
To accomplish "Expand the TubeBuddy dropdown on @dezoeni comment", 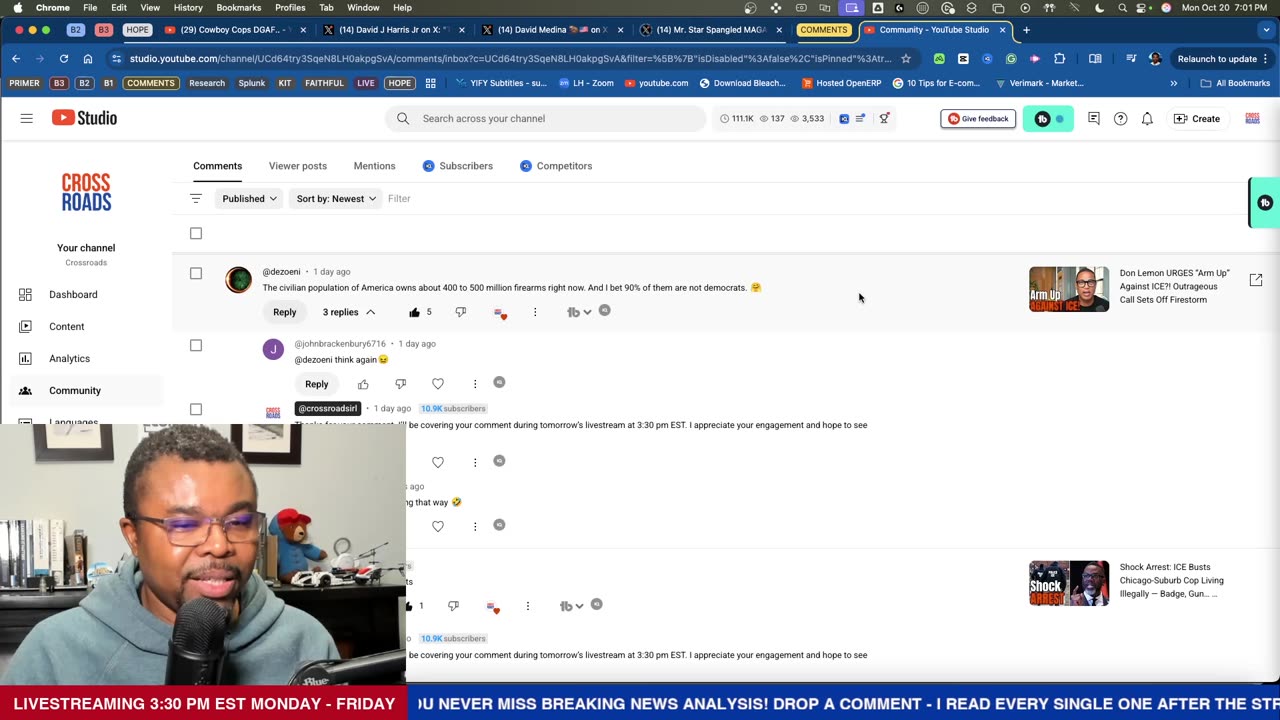I will click(579, 312).
